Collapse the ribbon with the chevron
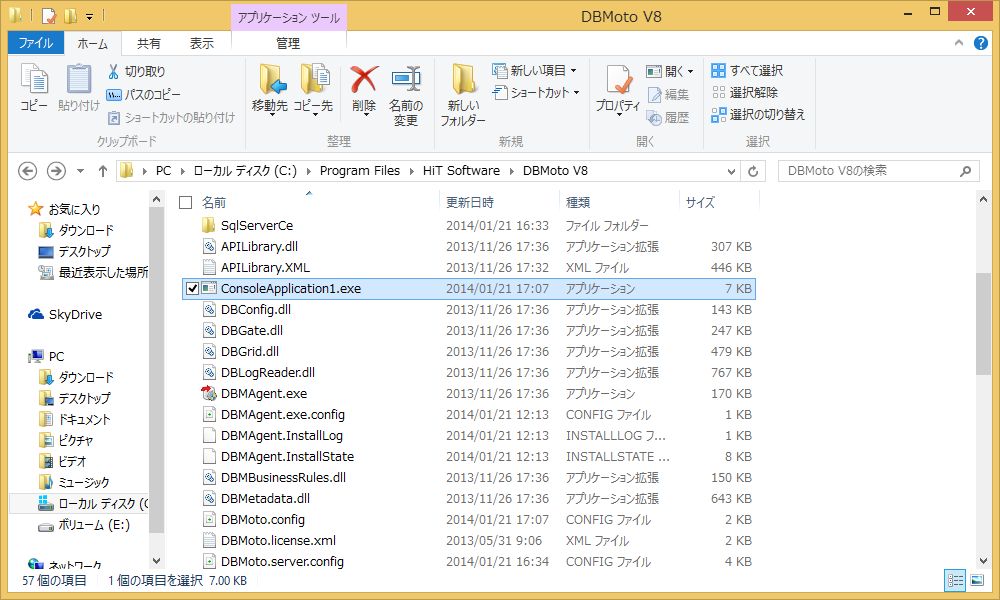This screenshot has height=600, width=1000. tap(959, 43)
